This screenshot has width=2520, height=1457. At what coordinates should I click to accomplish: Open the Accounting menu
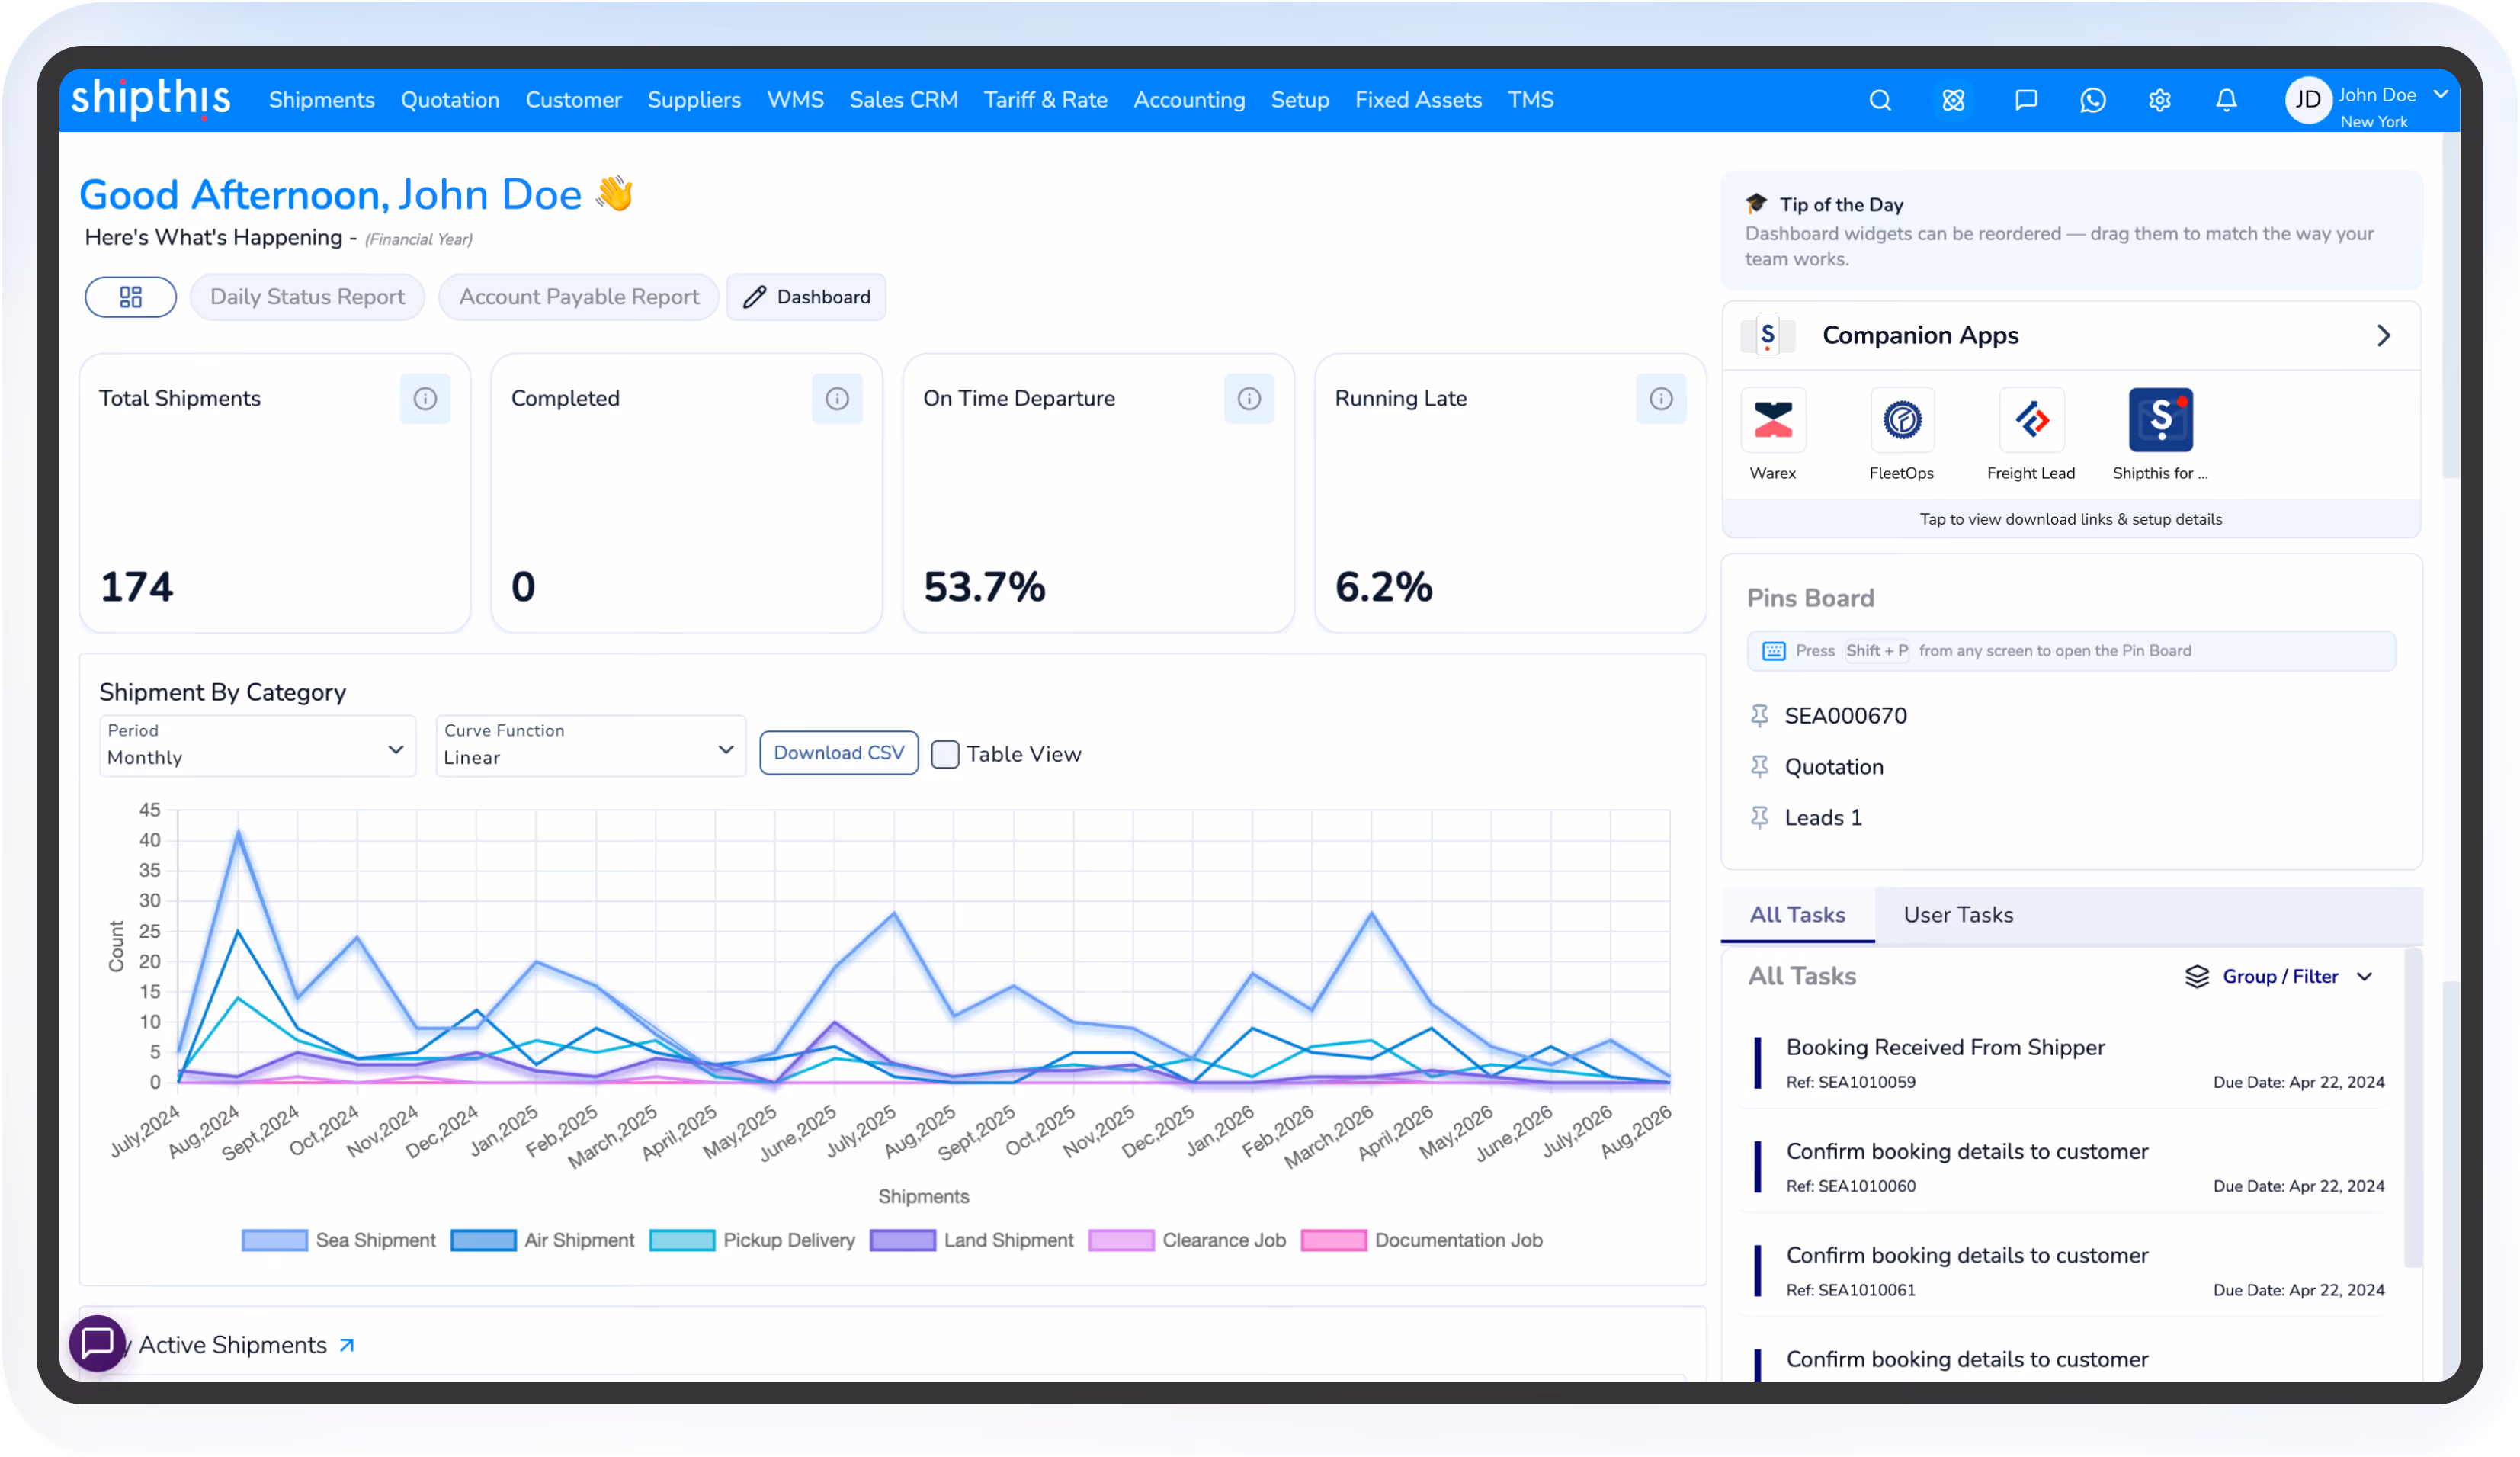[1189, 100]
